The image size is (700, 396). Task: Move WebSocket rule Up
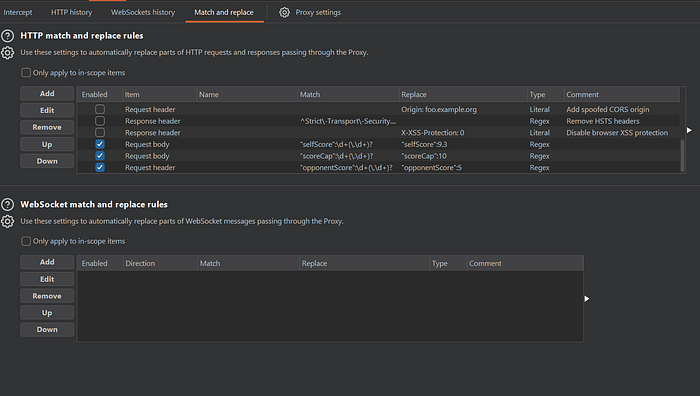(x=47, y=313)
